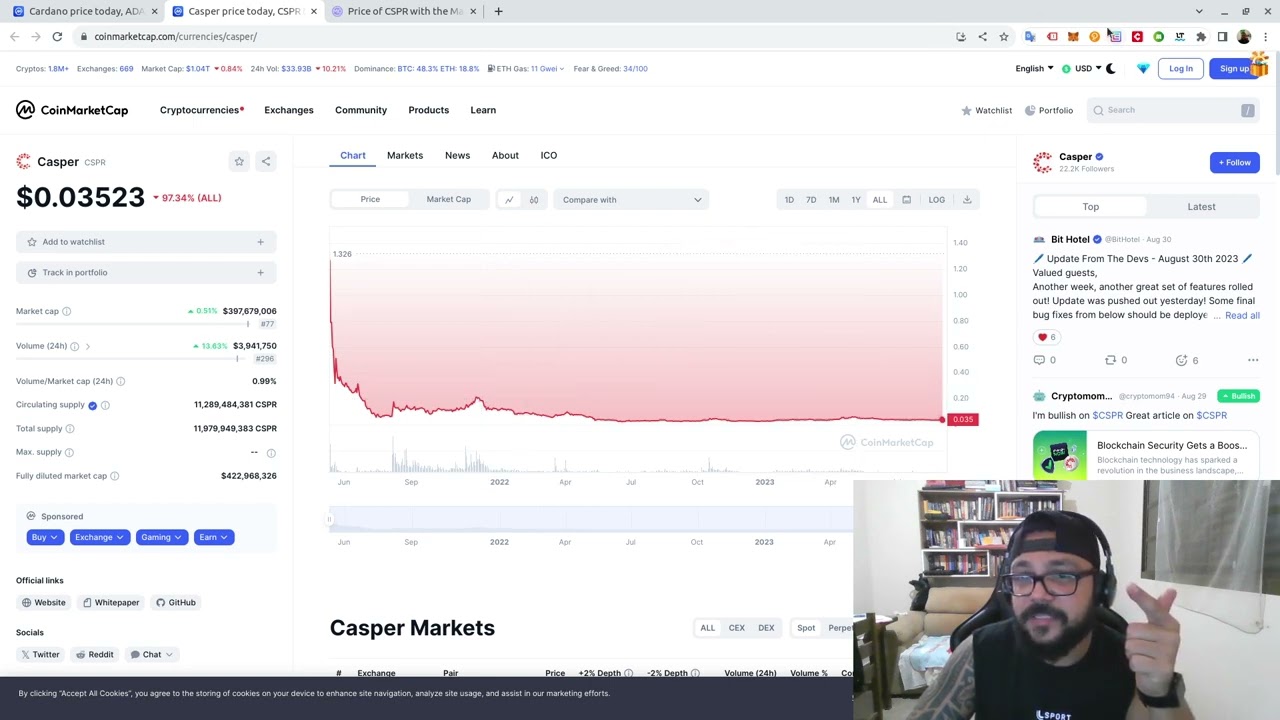Filter markets by DEX

click(766, 628)
